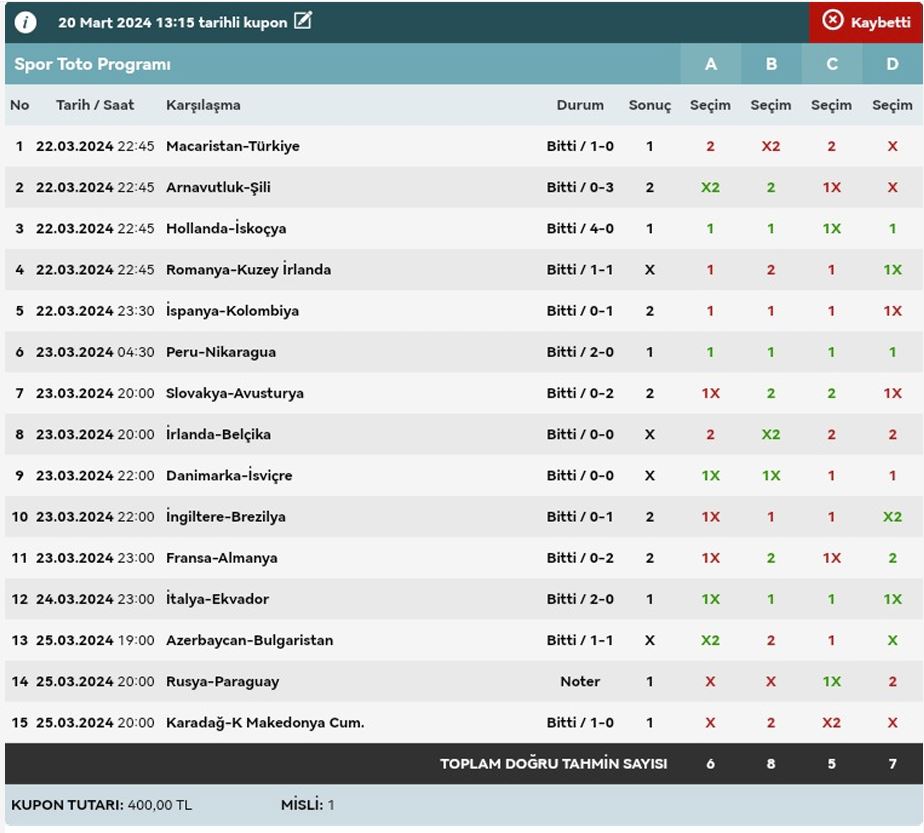Select column A header tab

(711, 64)
